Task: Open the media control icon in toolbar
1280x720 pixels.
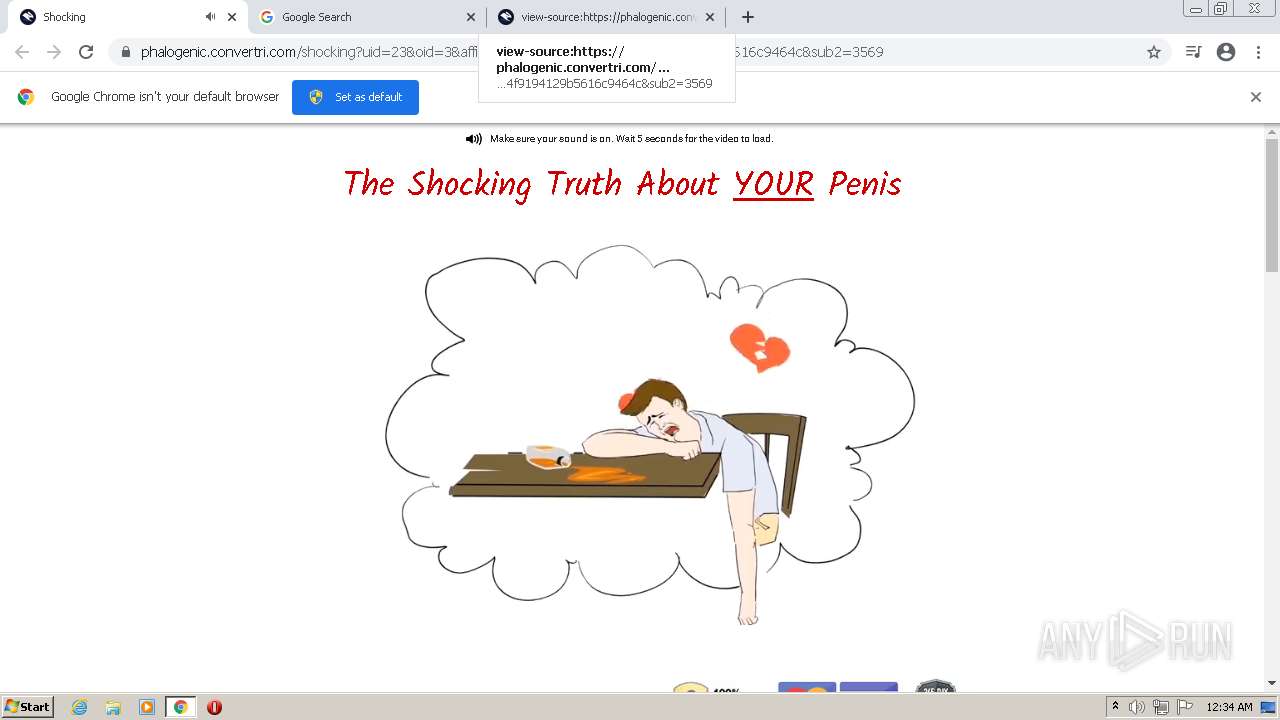Action: (1193, 52)
